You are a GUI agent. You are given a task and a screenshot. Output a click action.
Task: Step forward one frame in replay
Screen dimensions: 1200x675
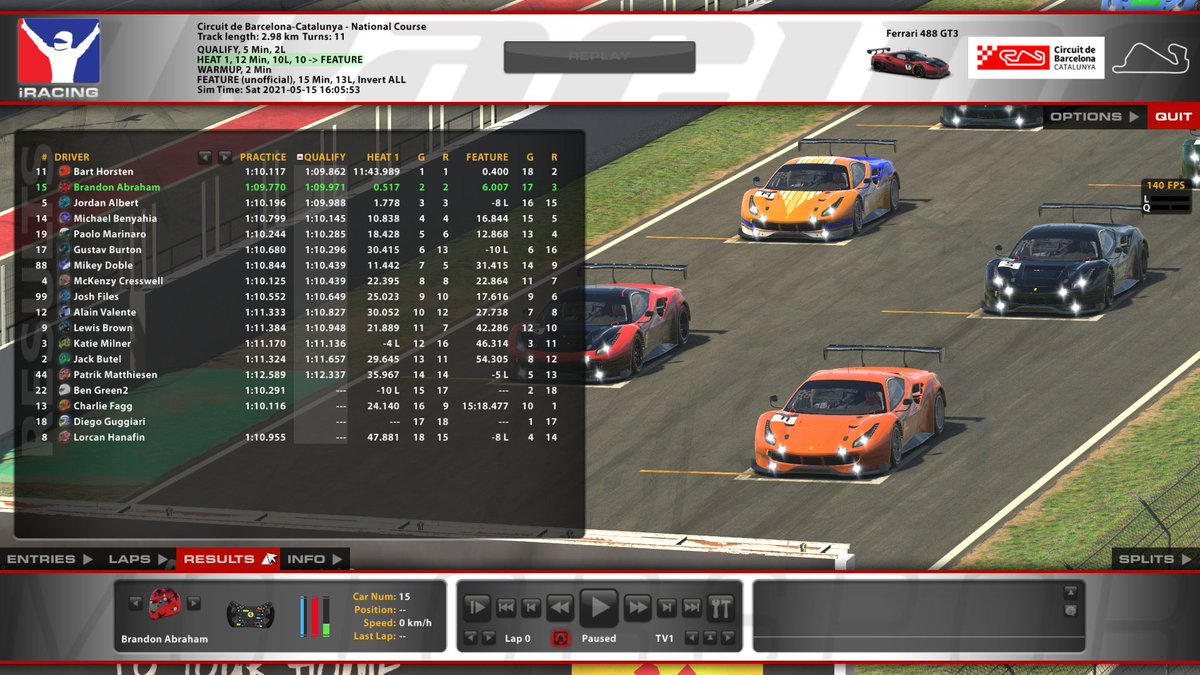[666, 606]
